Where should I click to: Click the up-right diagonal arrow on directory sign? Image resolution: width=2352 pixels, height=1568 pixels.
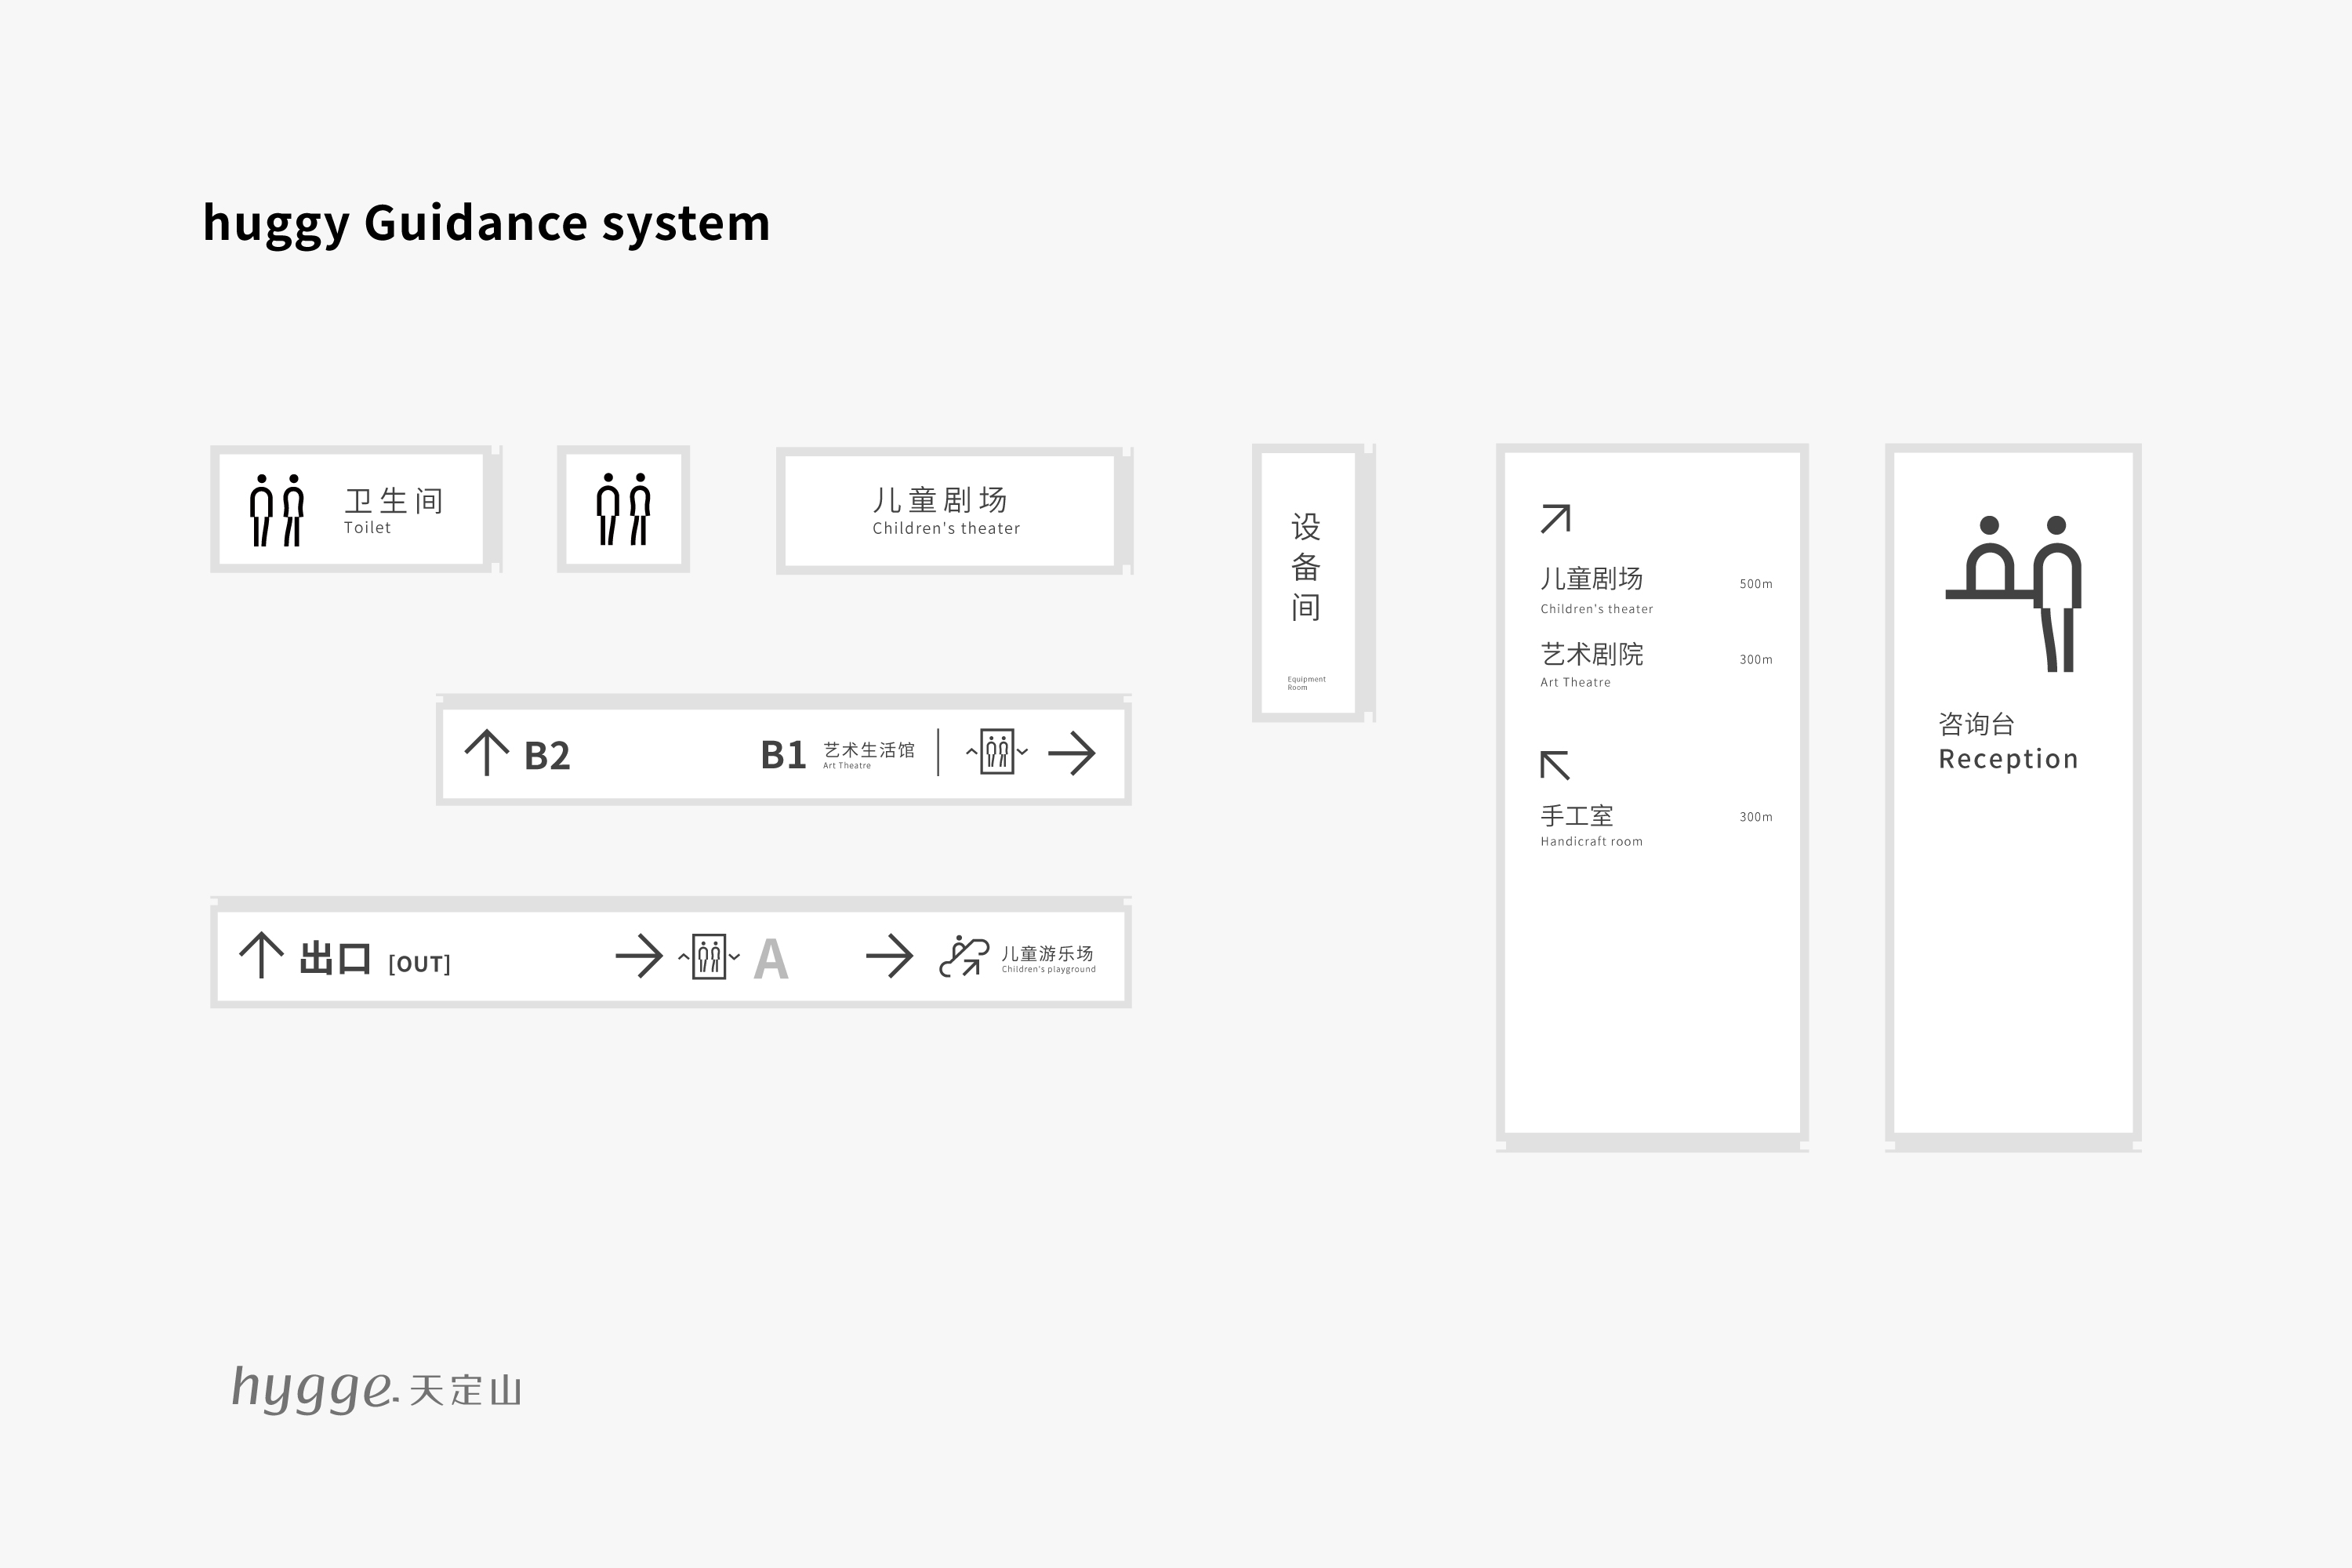point(1556,519)
